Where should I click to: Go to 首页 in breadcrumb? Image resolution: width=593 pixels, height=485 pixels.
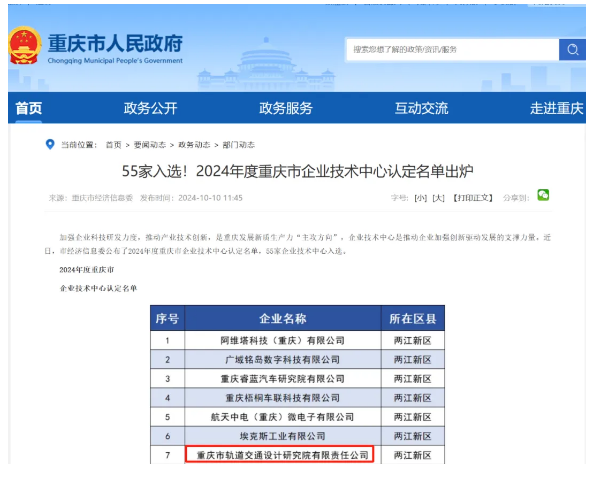[113, 145]
